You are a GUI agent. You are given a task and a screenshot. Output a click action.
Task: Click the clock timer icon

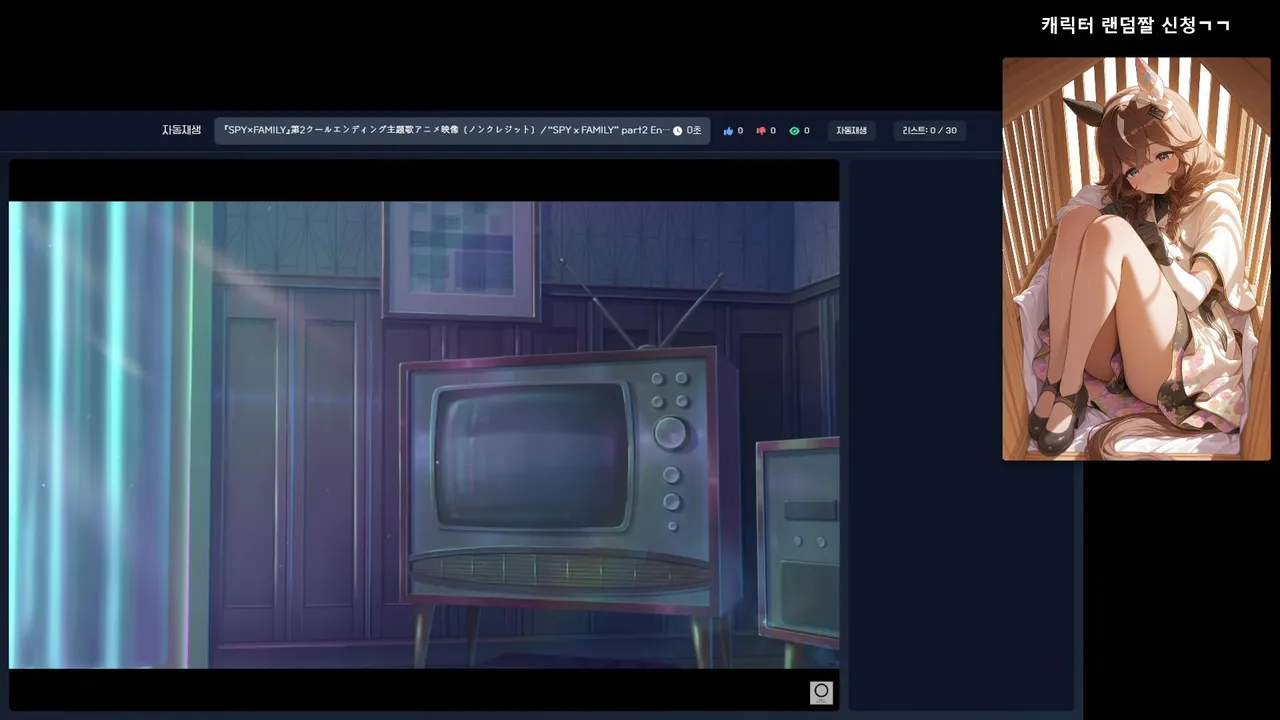[677, 131]
